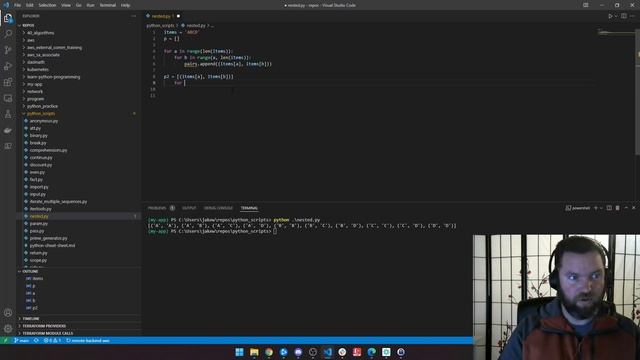Screen dimensions: 640x360
Task: Open the Testing flask icon view
Action: [x=8, y=114]
